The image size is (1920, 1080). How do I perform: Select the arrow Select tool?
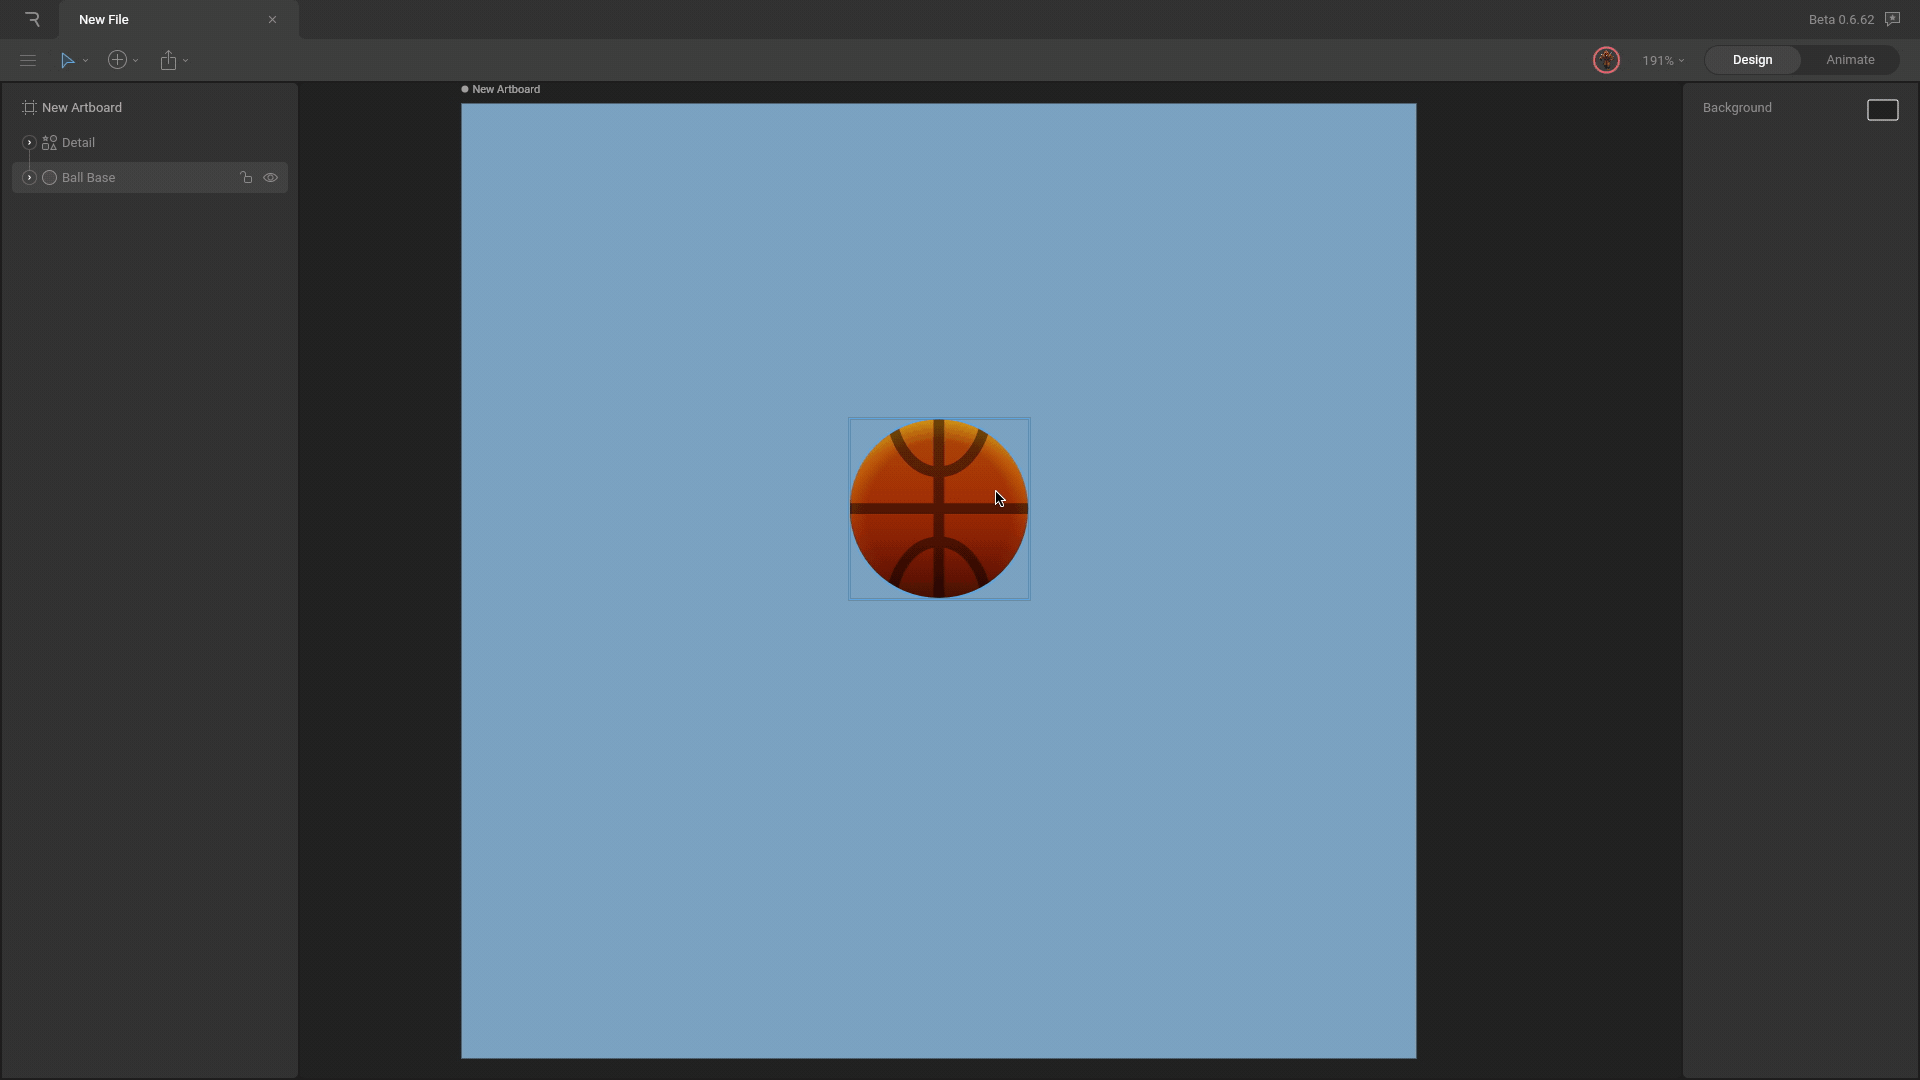coord(67,61)
